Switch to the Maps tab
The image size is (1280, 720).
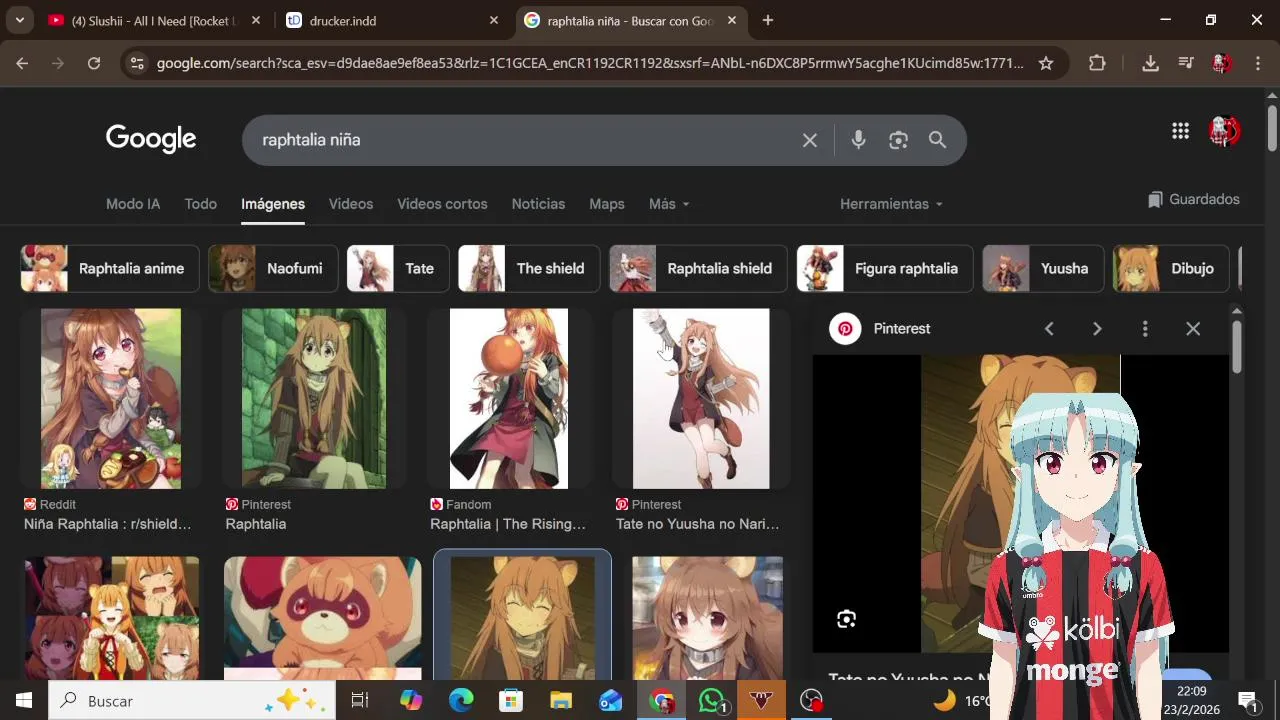pyautogui.click(x=607, y=204)
